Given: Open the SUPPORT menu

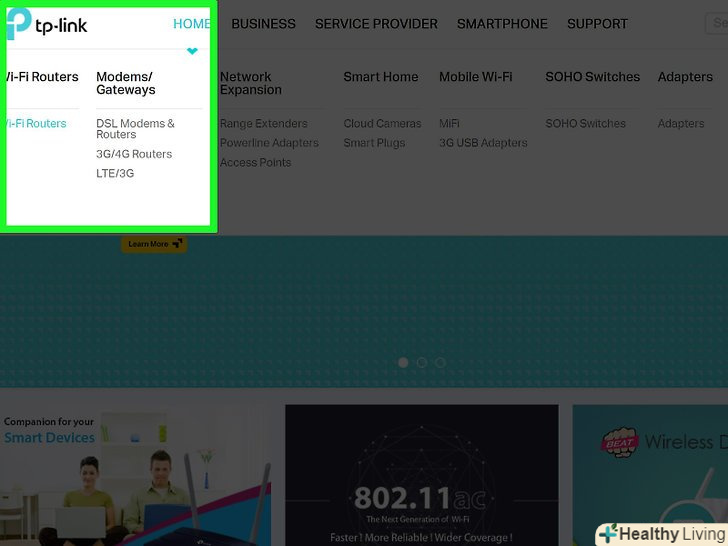Looking at the screenshot, I should 597,24.
